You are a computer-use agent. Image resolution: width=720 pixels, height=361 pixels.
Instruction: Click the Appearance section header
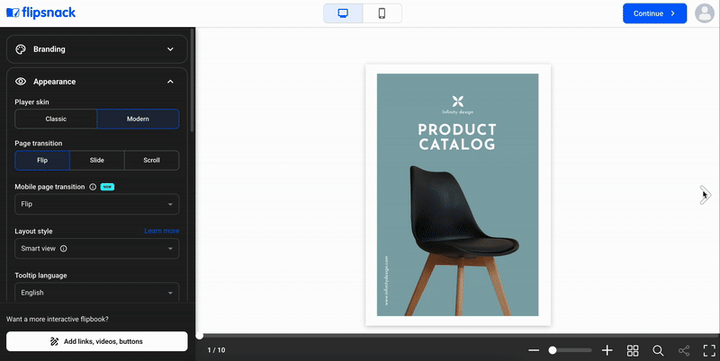[x=97, y=82]
